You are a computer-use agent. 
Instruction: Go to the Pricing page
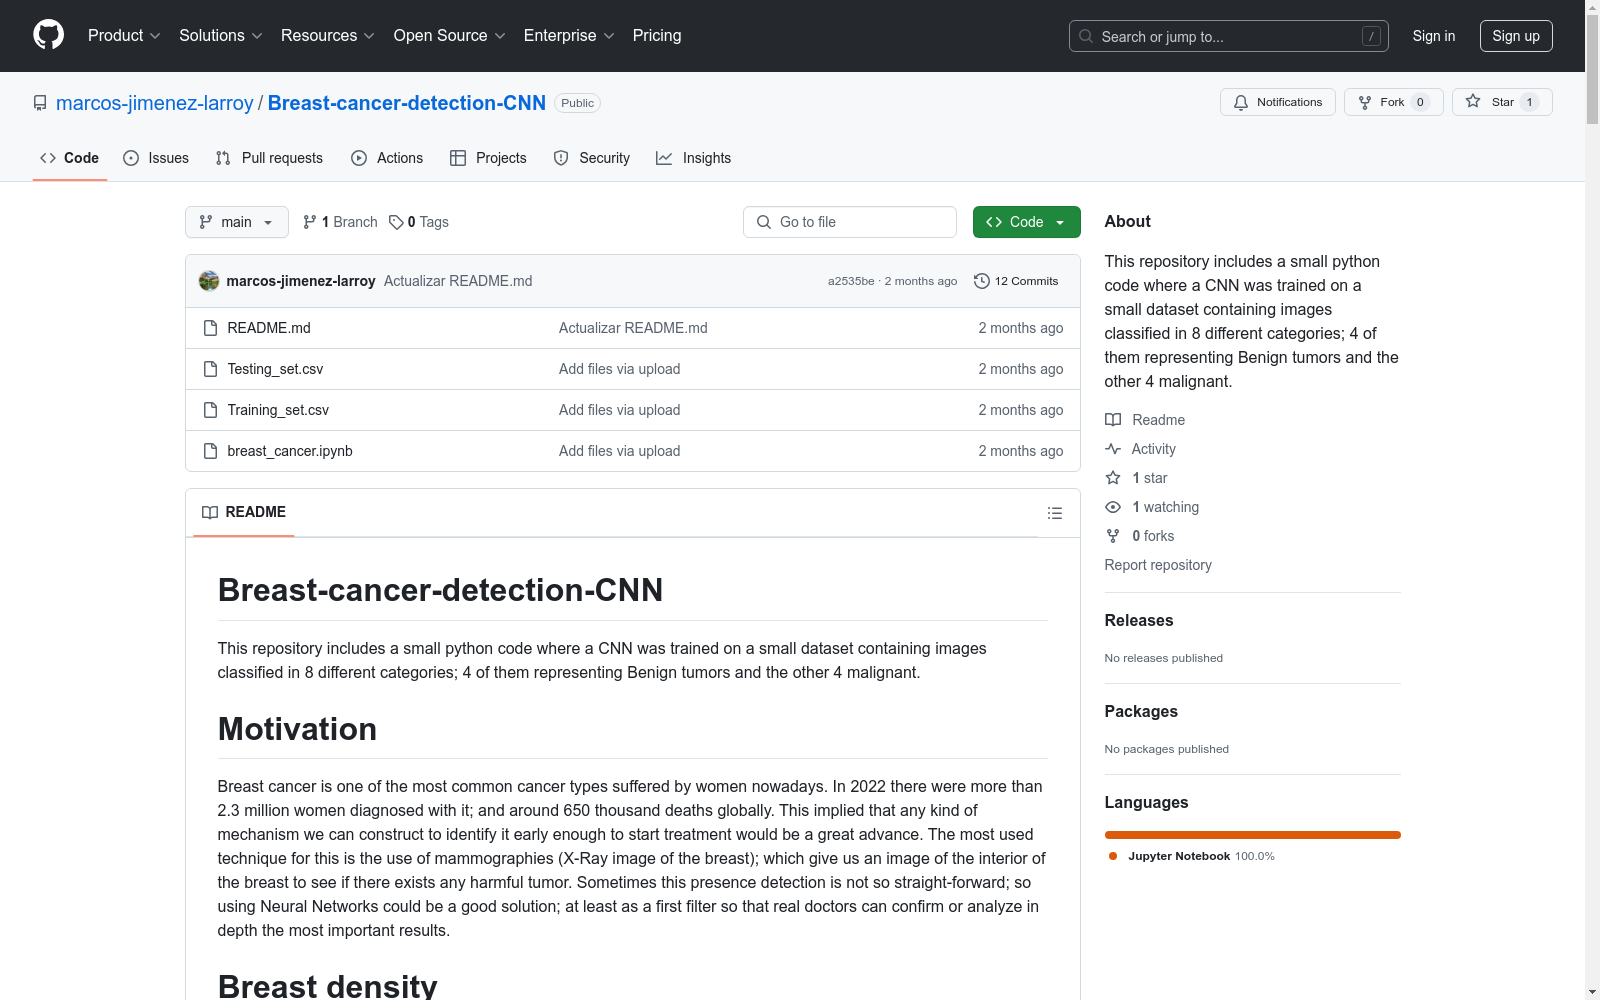(657, 35)
